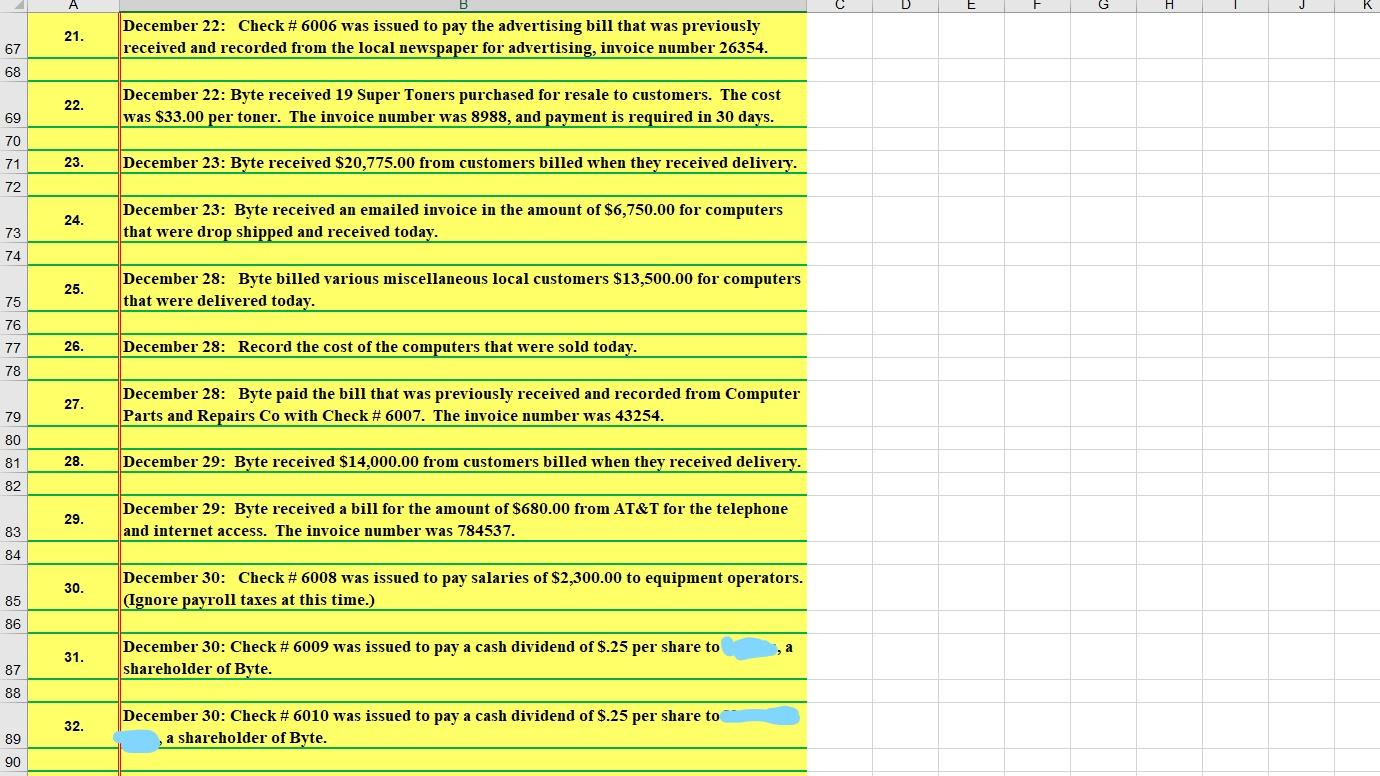Click the empty cell in column D beside row 71
1380x776 pixels.
[x=905, y=163]
